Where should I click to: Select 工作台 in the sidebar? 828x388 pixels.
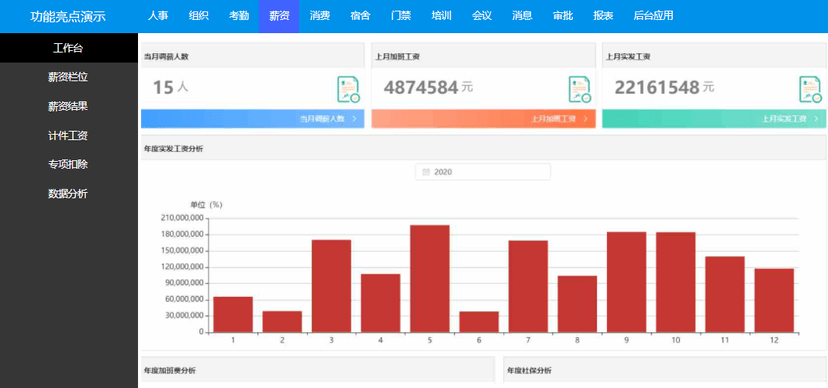coord(69,48)
